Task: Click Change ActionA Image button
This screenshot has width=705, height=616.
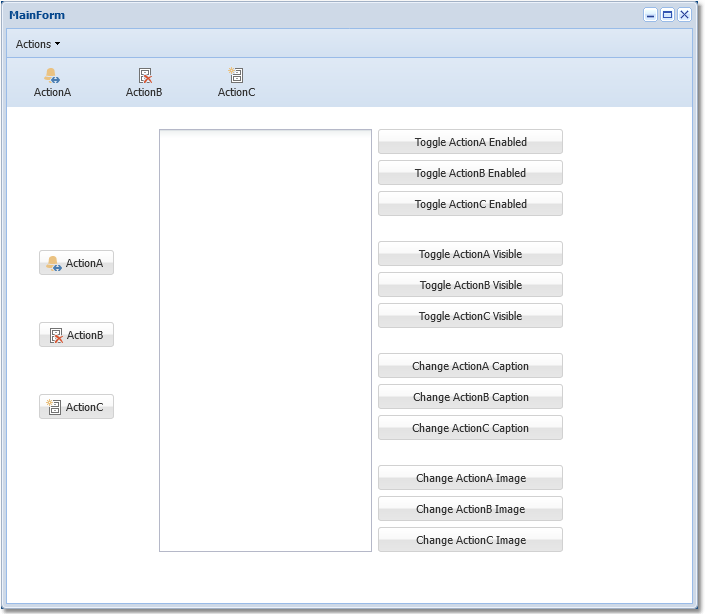Action: pos(470,478)
